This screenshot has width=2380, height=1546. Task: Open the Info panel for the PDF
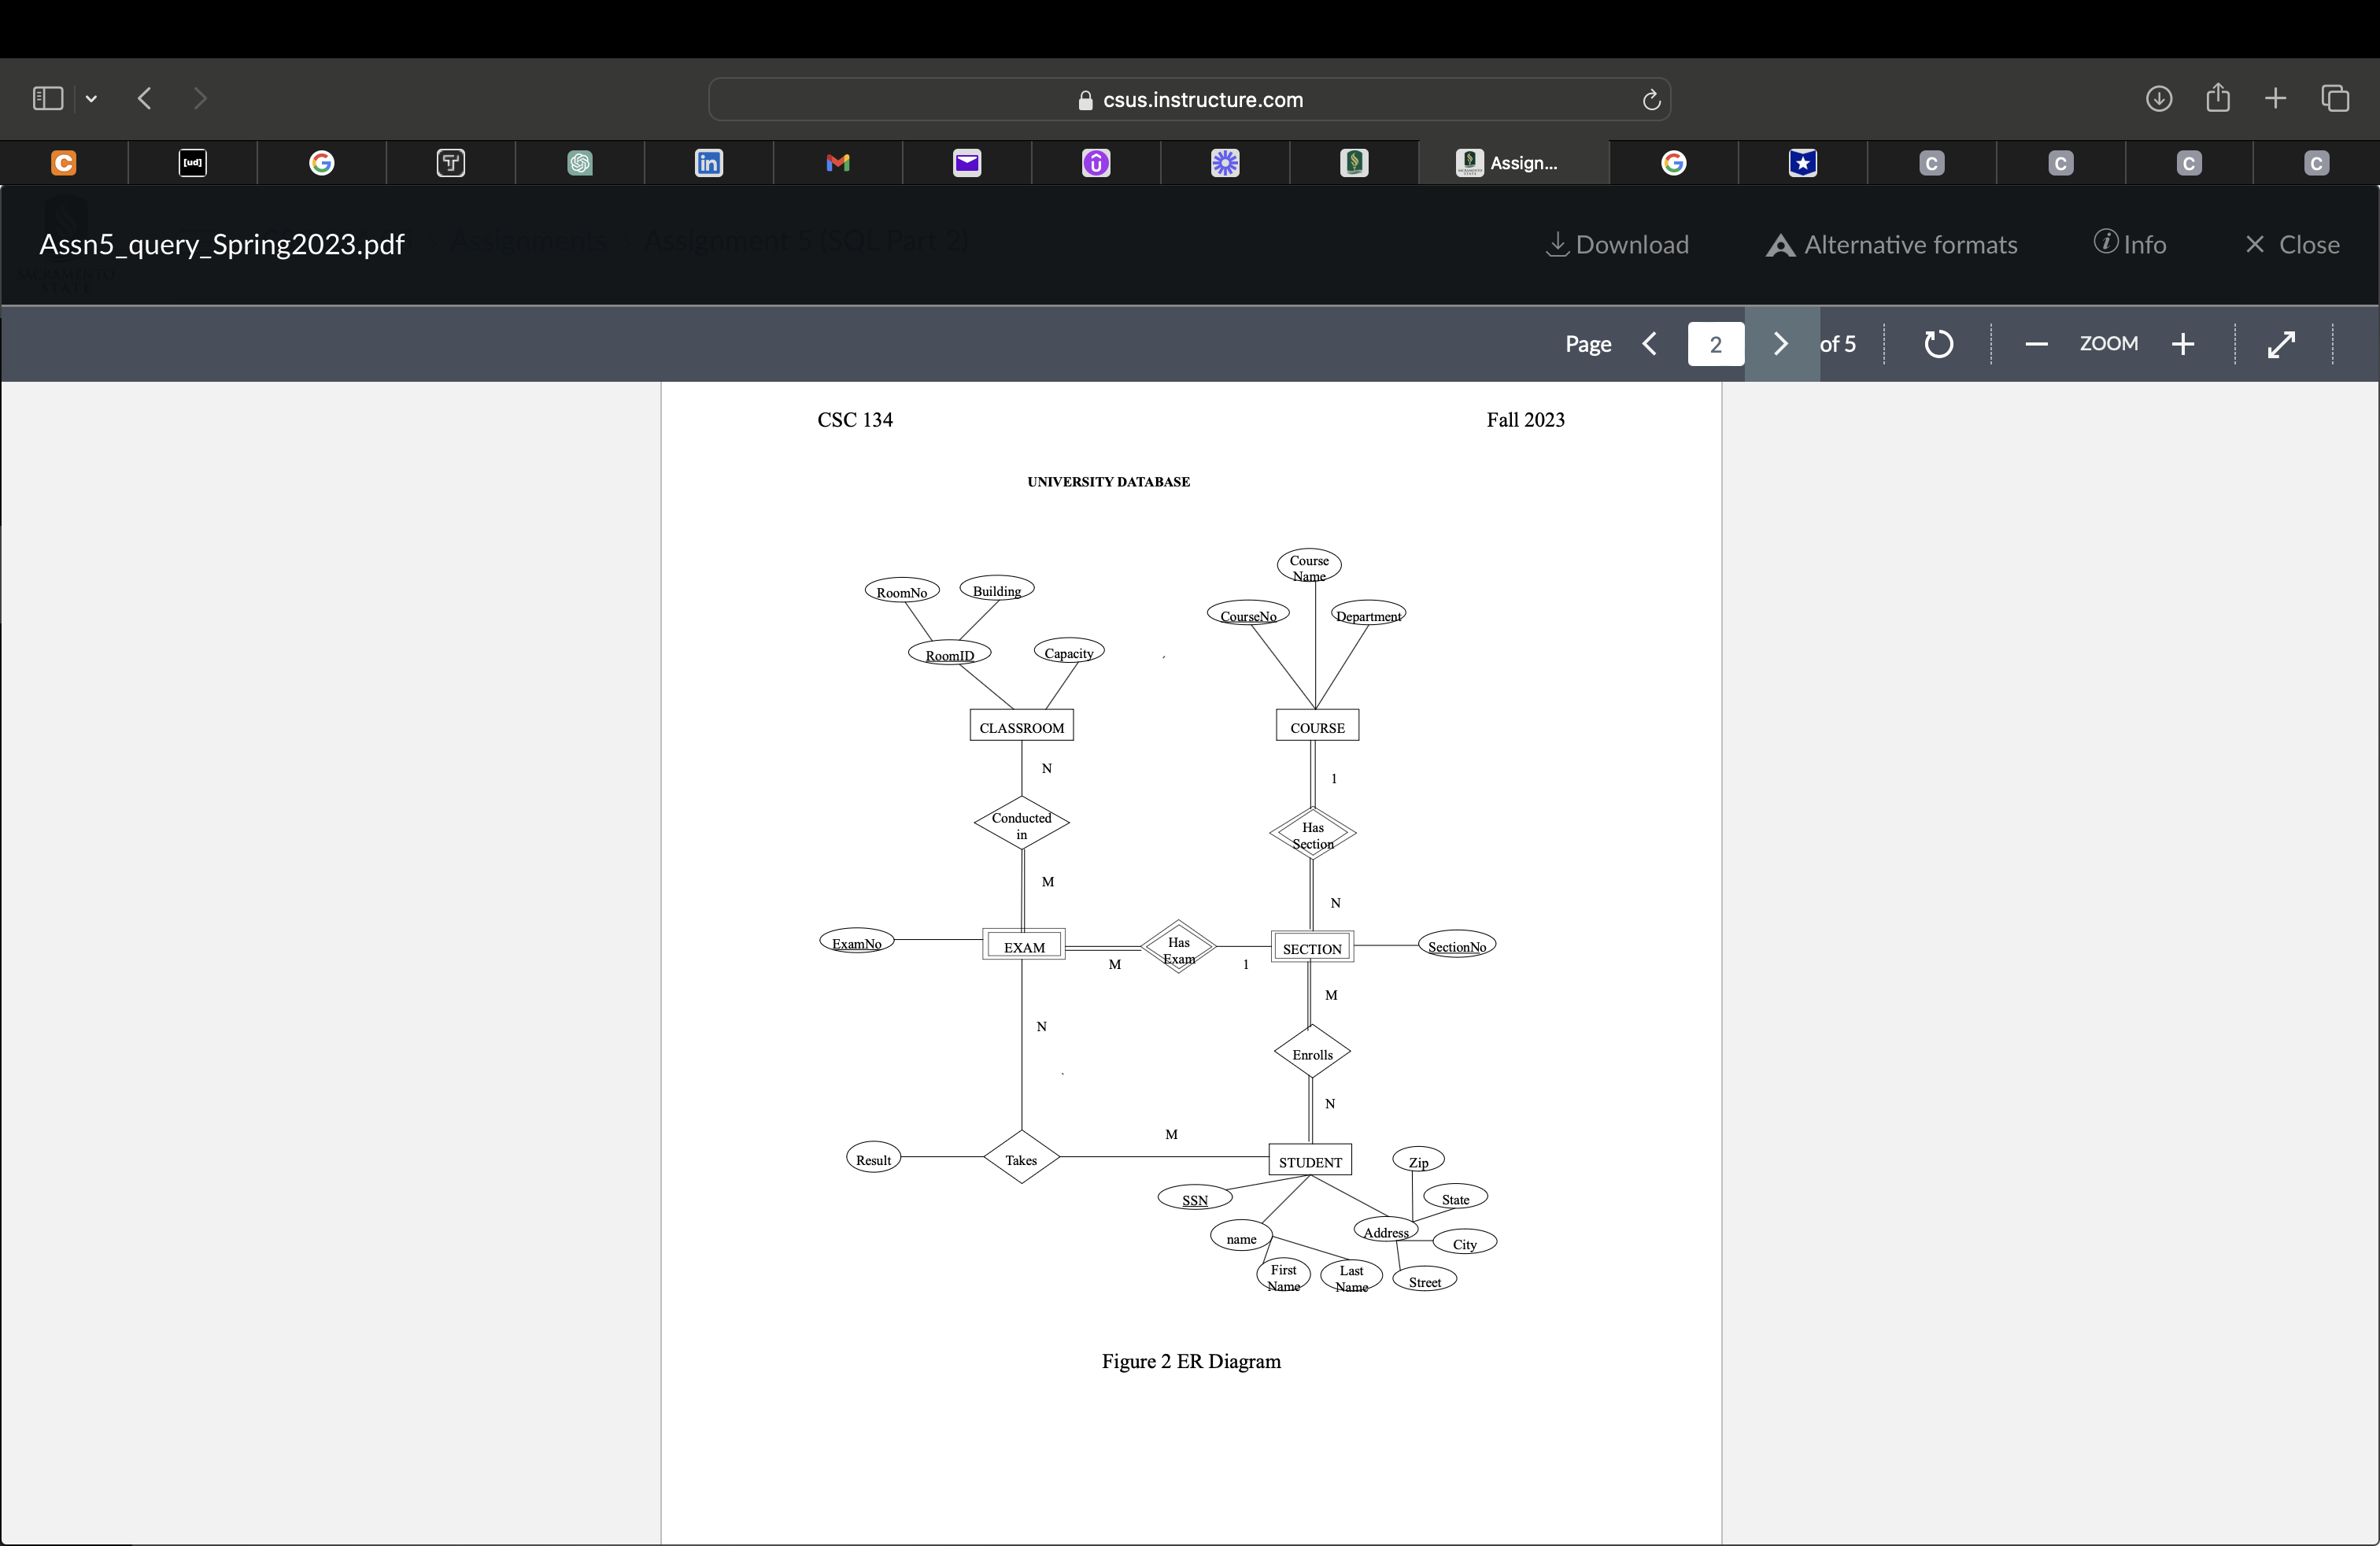tap(2130, 244)
